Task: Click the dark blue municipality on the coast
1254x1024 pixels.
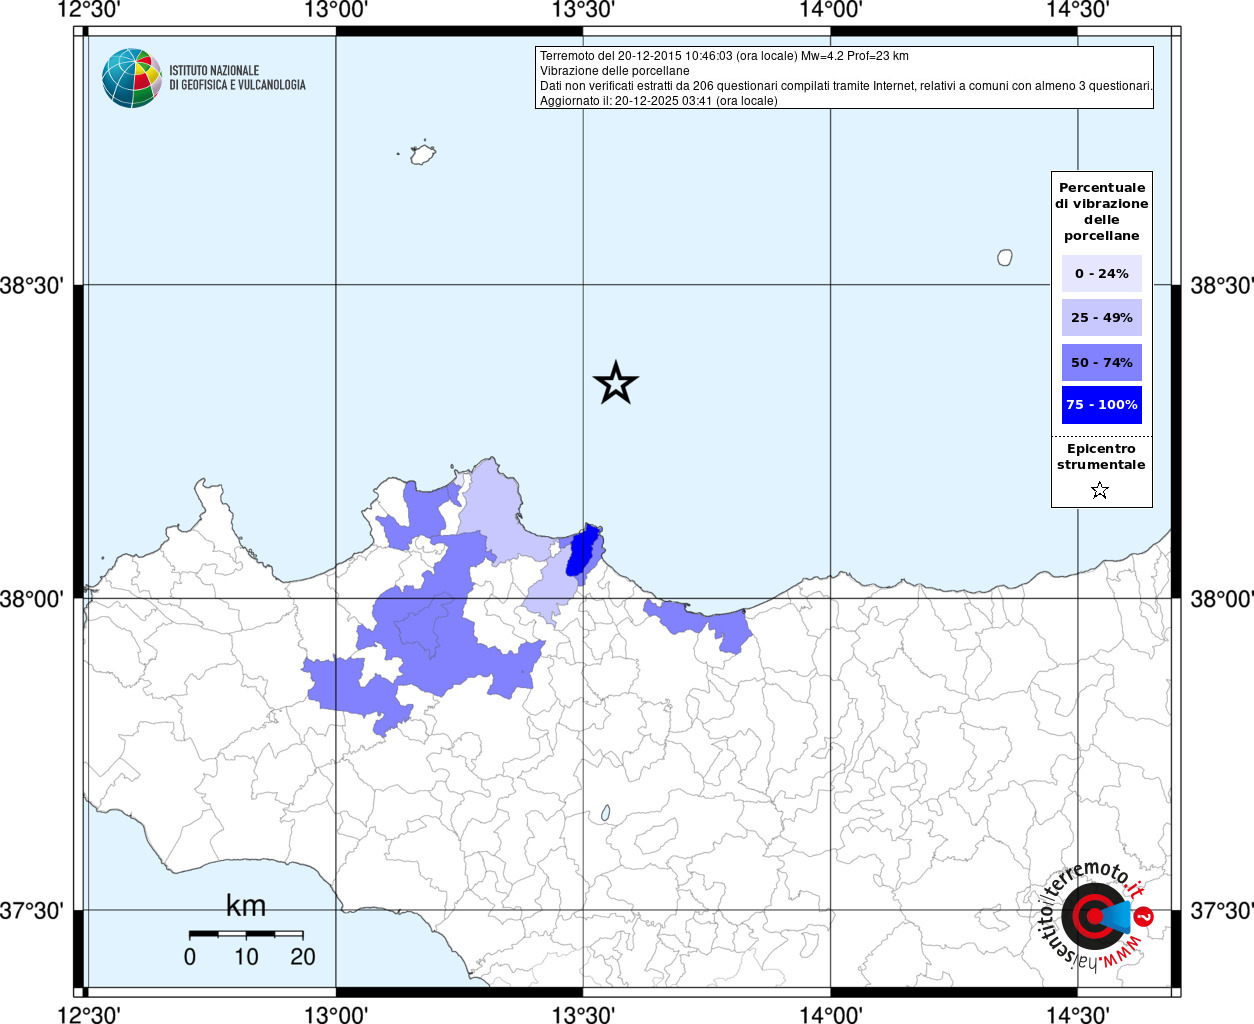Action: [582, 551]
